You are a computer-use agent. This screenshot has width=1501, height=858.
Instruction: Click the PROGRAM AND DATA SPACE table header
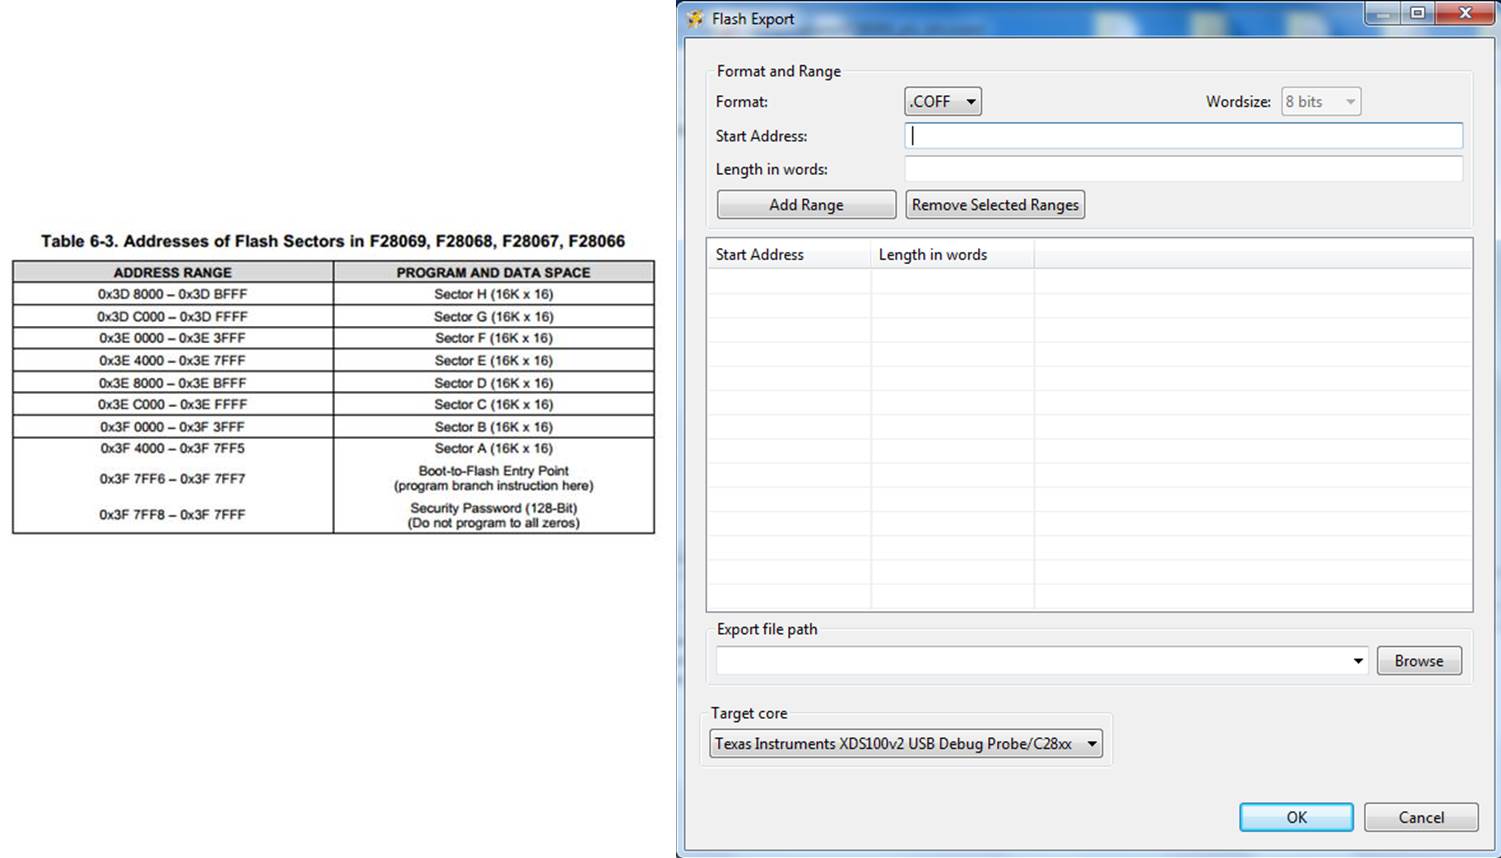(x=494, y=272)
